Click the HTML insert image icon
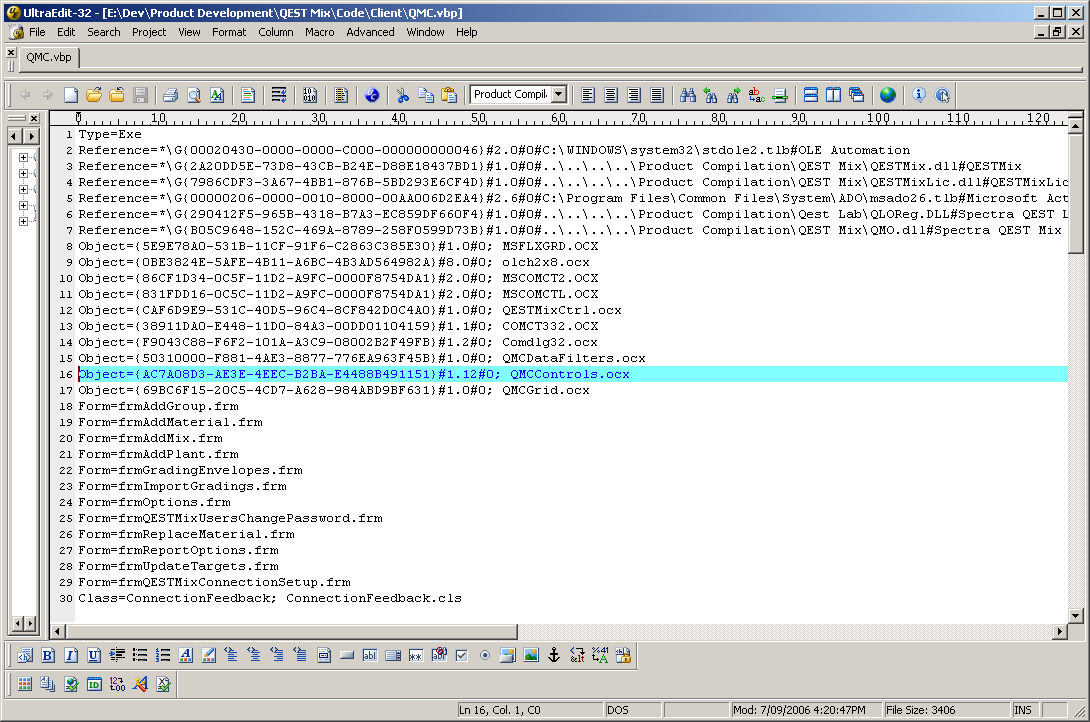Viewport: 1090px width, 722px height. pyautogui.click(x=531, y=655)
